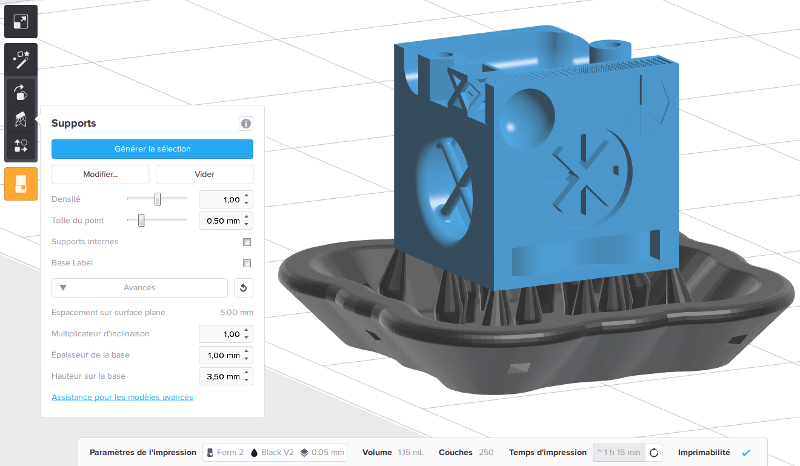Click Générer la sélection button
The height and width of the screenshot is (466, 800).
click(152, 149)
